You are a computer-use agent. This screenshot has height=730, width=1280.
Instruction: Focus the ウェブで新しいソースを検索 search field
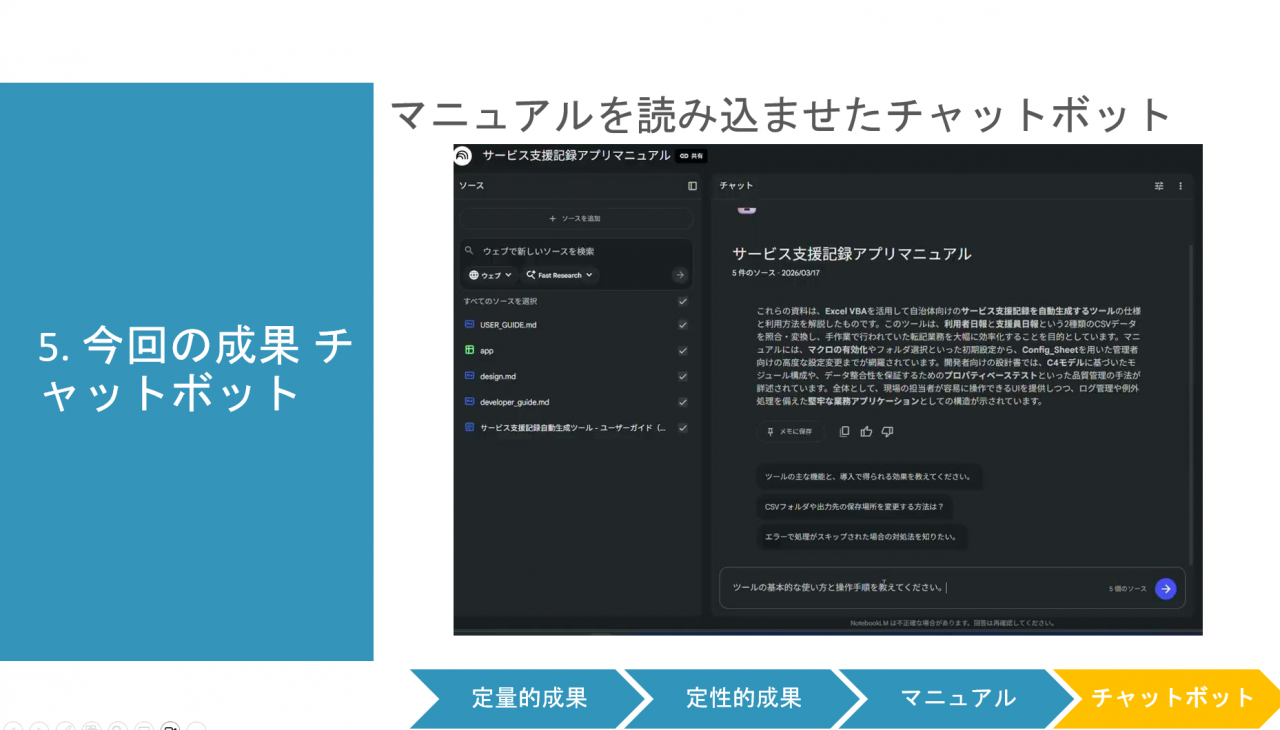pos(576,251)
